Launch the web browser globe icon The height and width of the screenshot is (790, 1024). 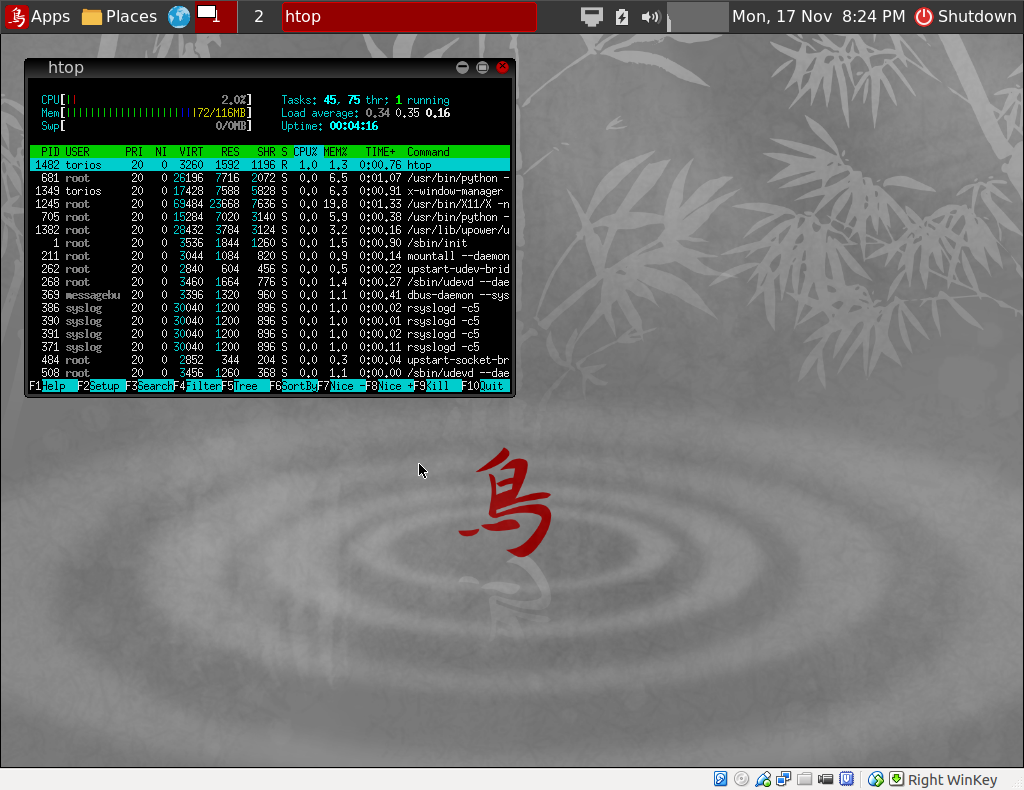tap(179, 16)
